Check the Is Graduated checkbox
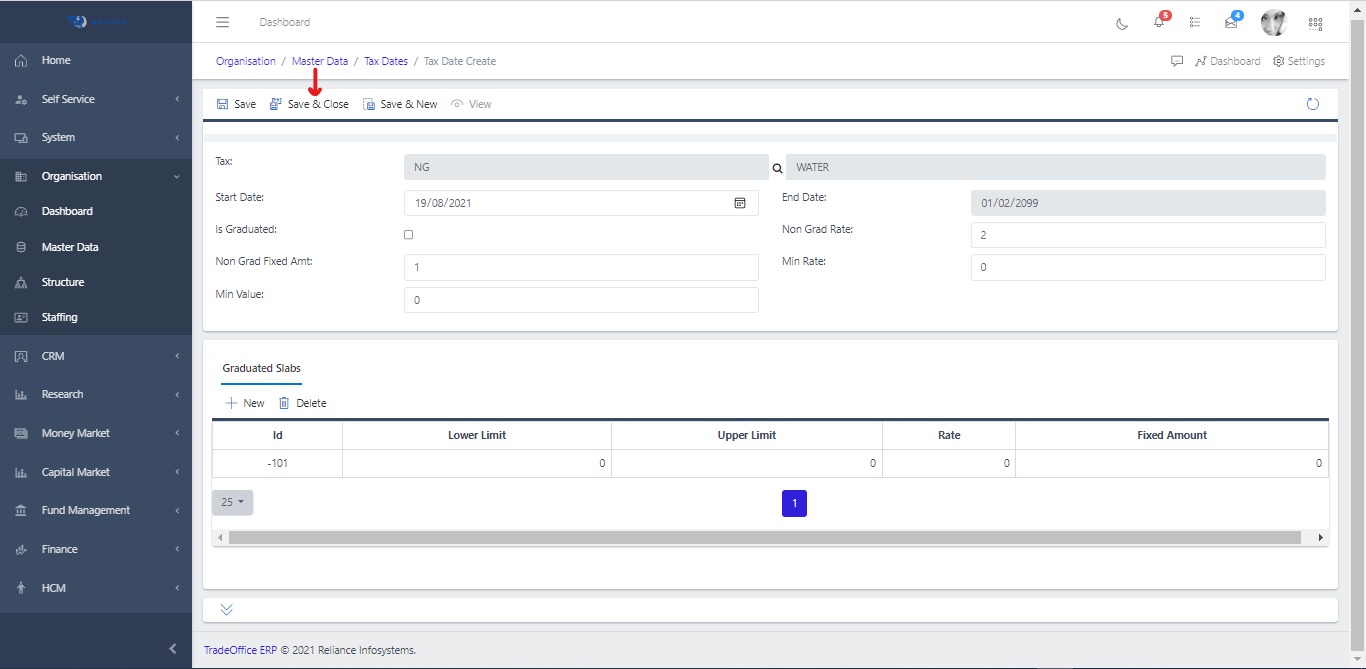The image size is (1366, 669). pos(408,235)
